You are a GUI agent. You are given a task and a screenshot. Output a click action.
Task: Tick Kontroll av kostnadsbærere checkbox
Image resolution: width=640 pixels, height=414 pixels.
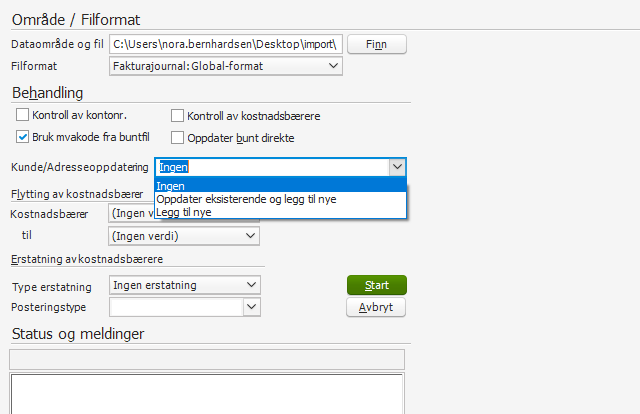[178, 116]
